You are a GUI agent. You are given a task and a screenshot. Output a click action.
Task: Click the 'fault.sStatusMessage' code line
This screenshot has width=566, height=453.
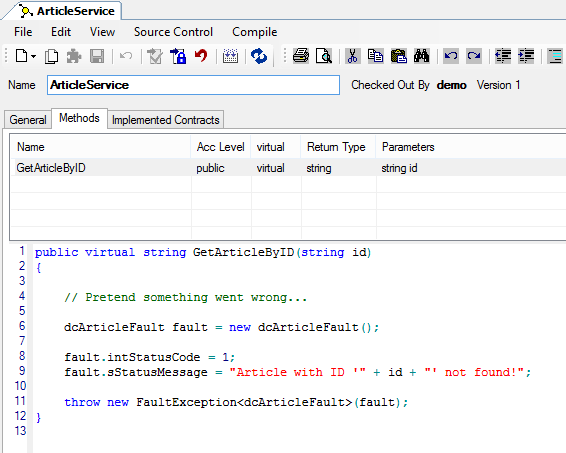pos(298,372)
